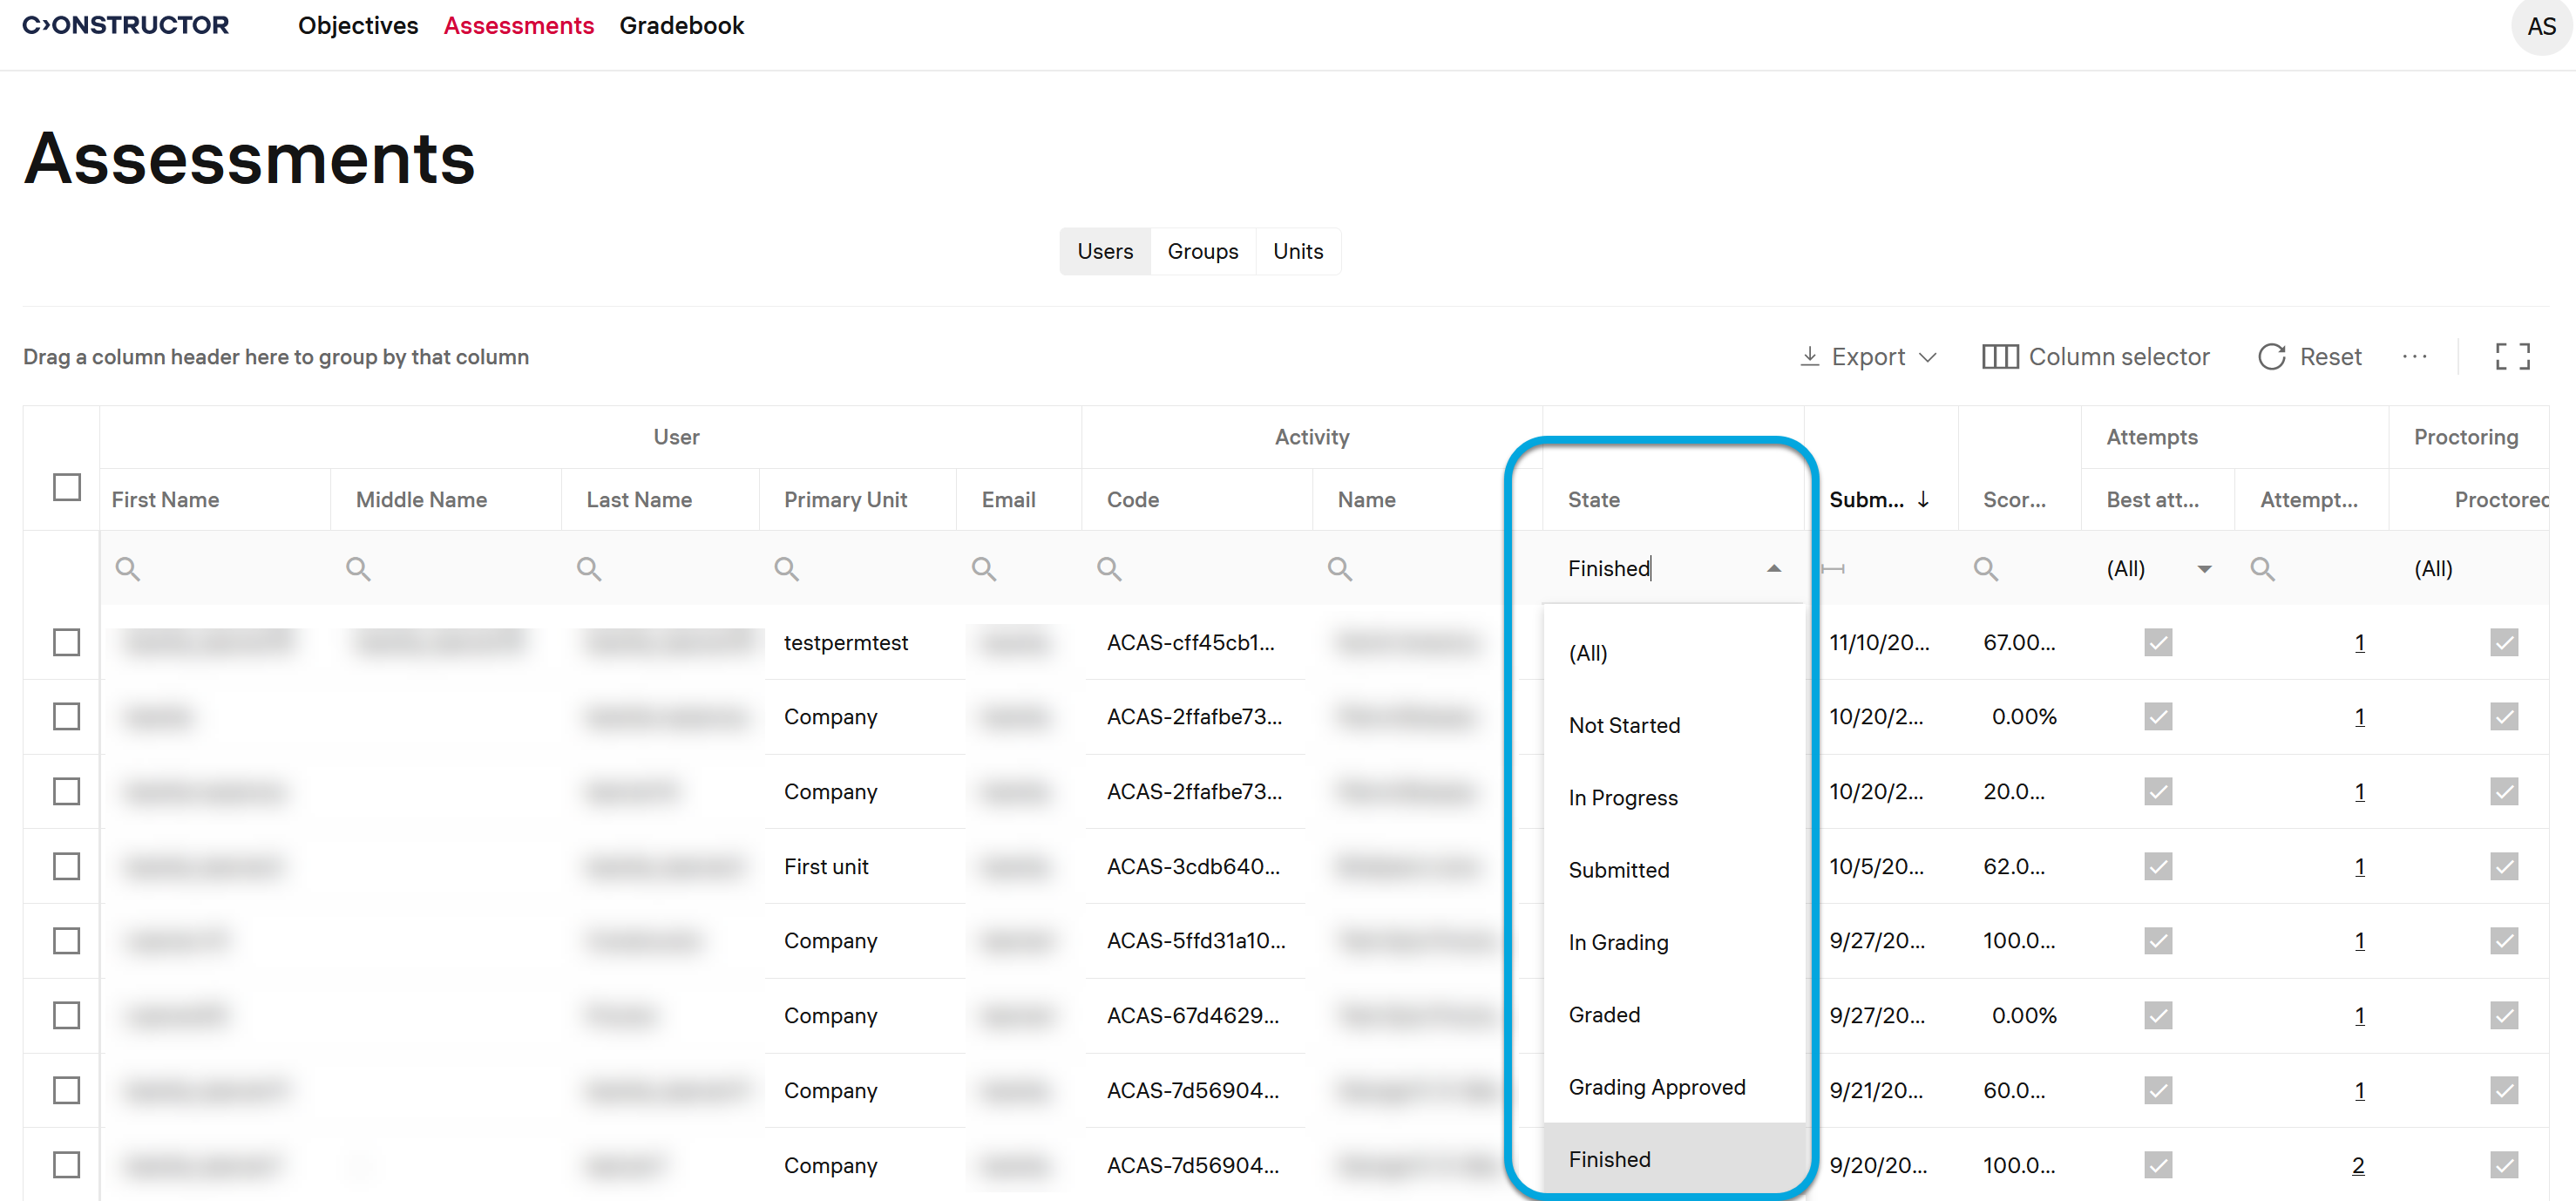
Task: Click search icon in Code filter
Action: click(1108, 569)
